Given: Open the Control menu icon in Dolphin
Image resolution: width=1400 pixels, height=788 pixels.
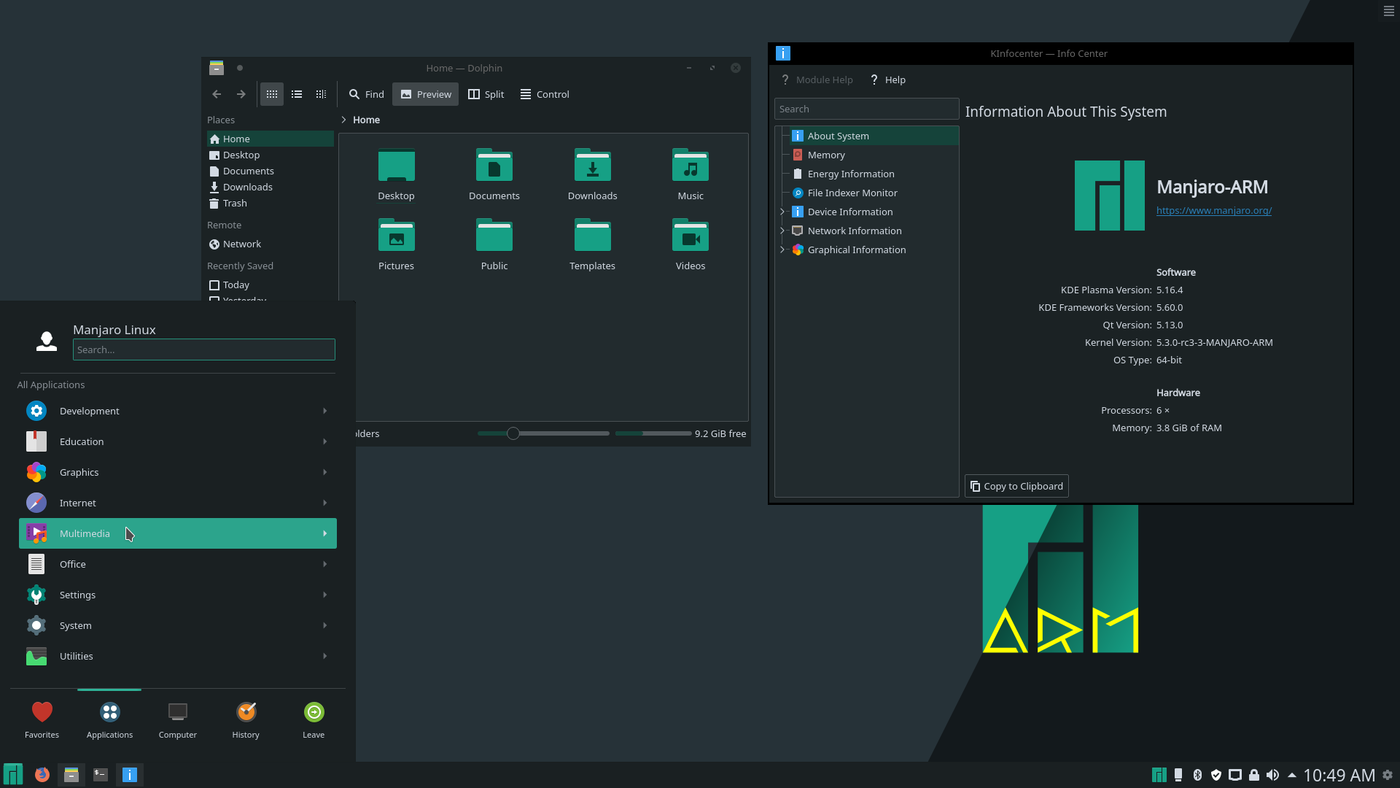Looking at the screenshot, I should (x=524, y=93).
